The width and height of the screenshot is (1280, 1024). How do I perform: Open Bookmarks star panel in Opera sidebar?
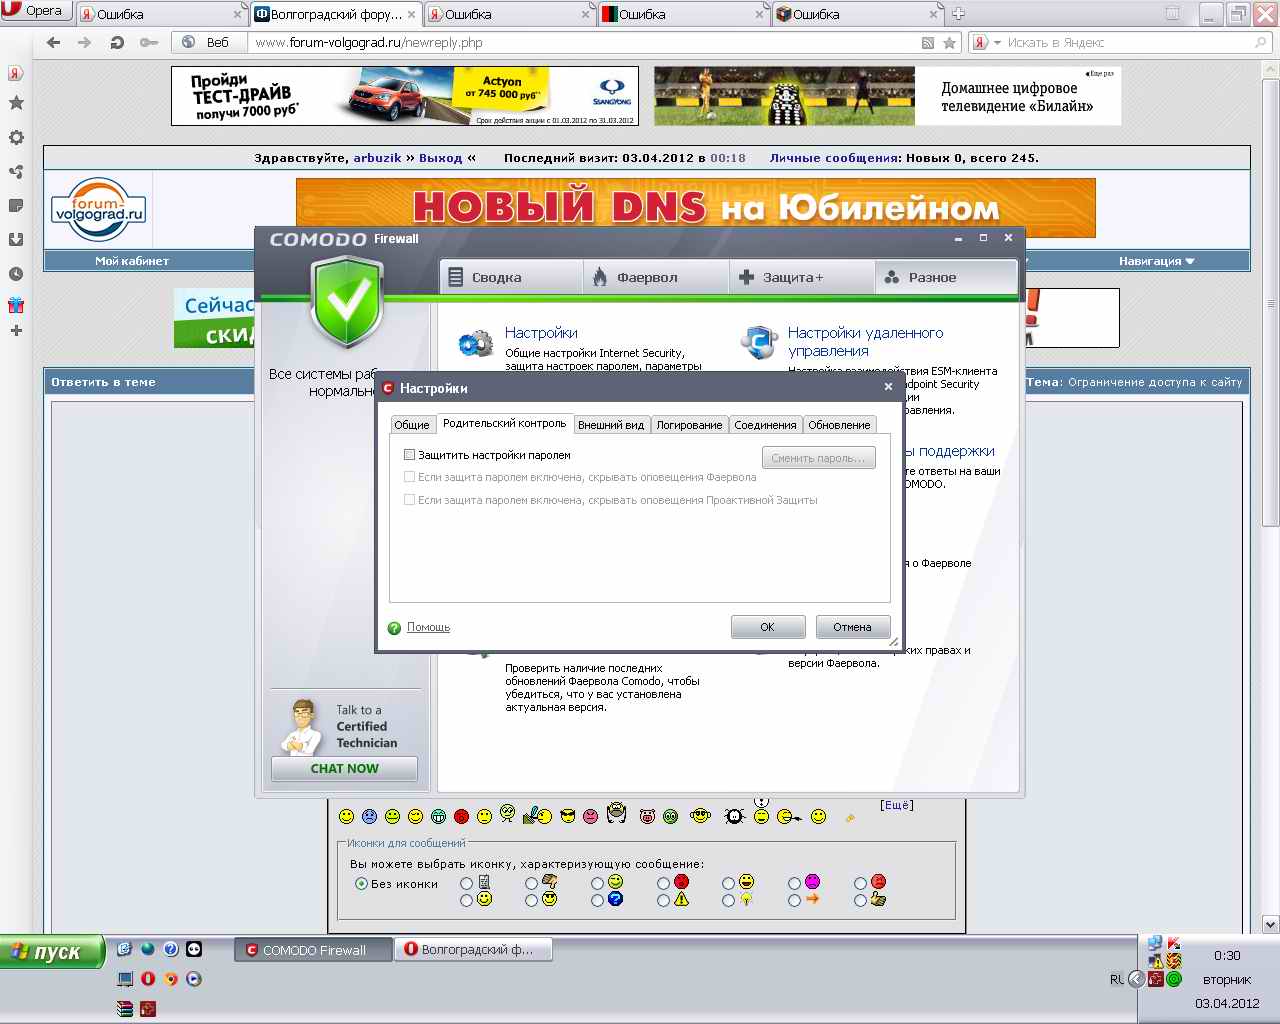pos(16,103)
